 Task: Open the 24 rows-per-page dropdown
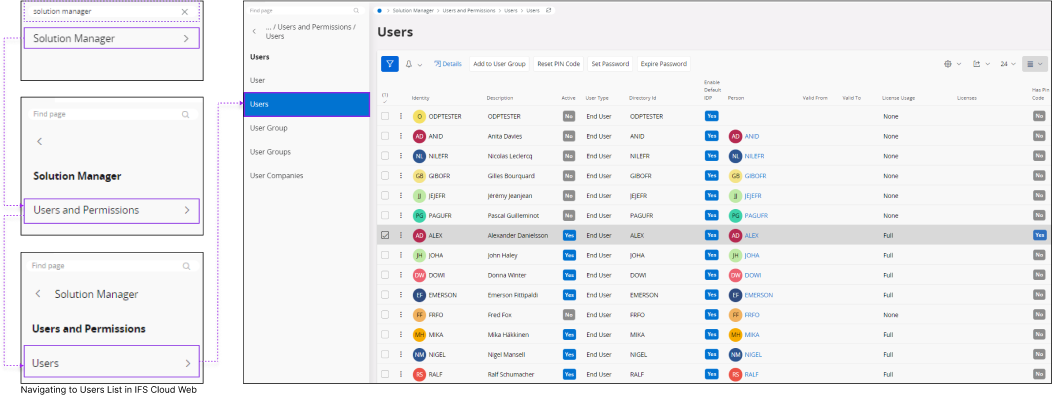1008,64
